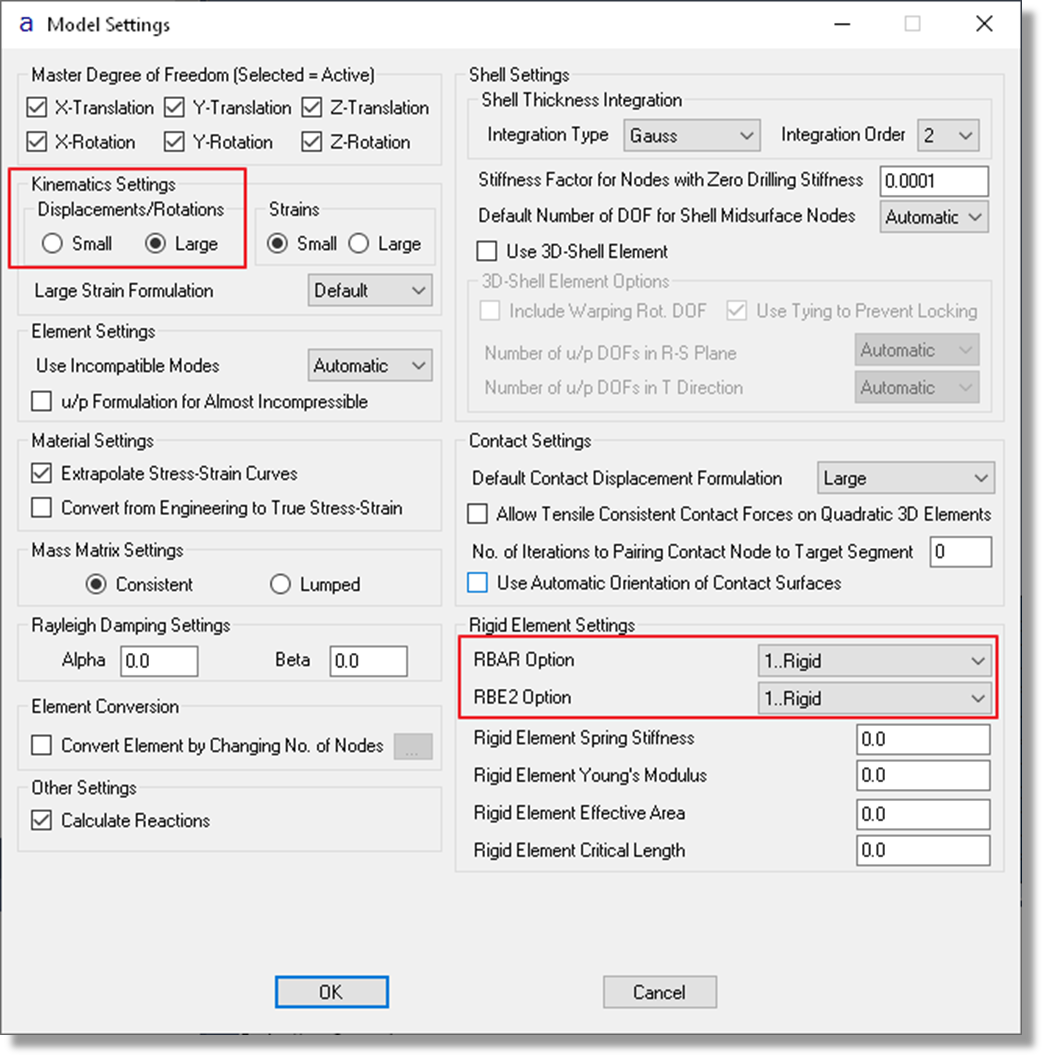Image resolution: width=1045 pixels, height=1058 pixels.
Task: Enable Convert Element by Changing No. of Nodes
Action: 41,746
